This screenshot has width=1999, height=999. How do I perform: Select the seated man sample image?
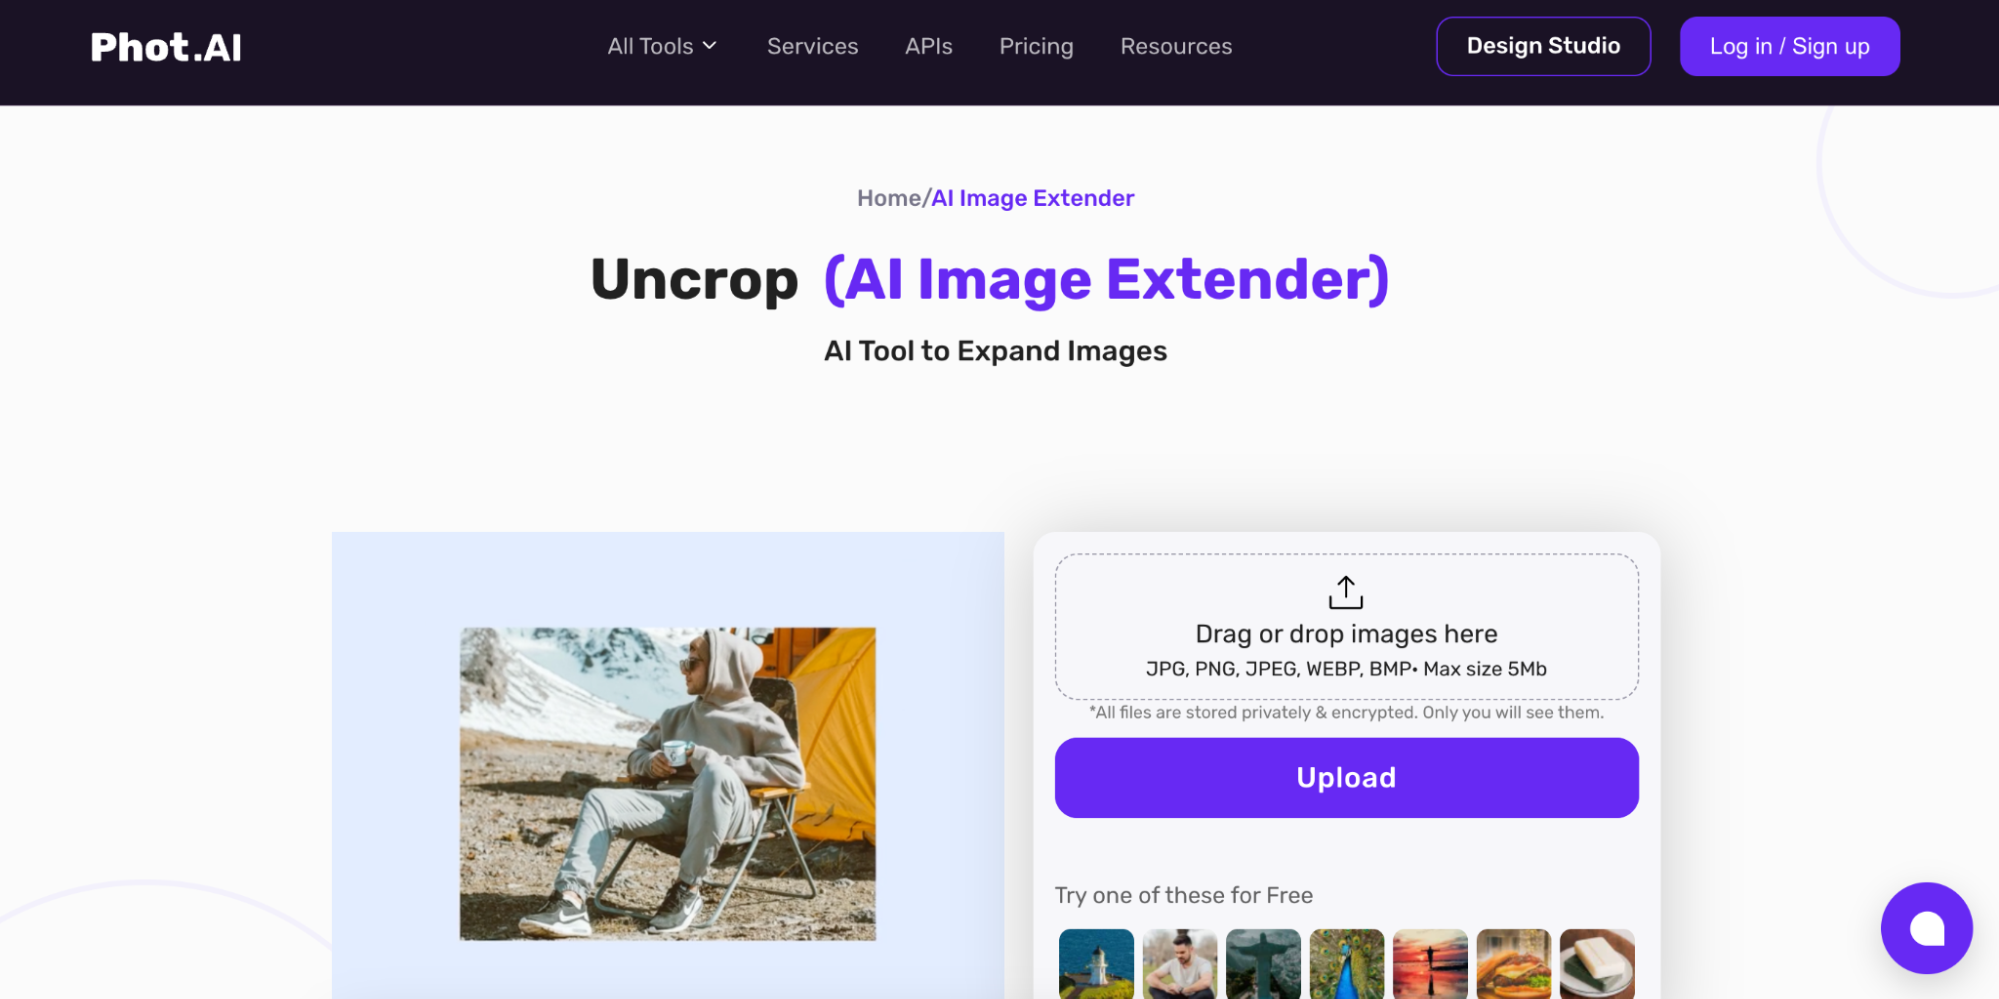point(1180,964)
